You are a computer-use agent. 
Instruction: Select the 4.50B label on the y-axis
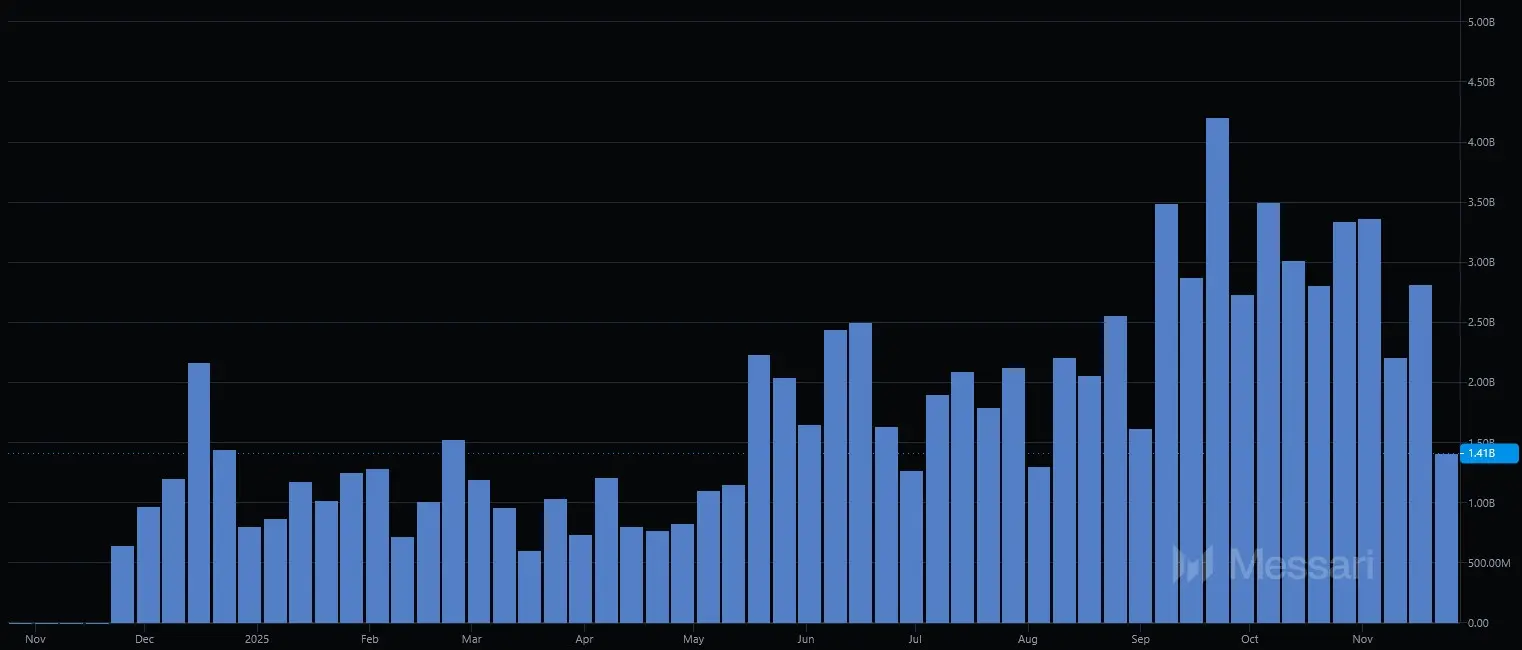(x=1479, y=82)
